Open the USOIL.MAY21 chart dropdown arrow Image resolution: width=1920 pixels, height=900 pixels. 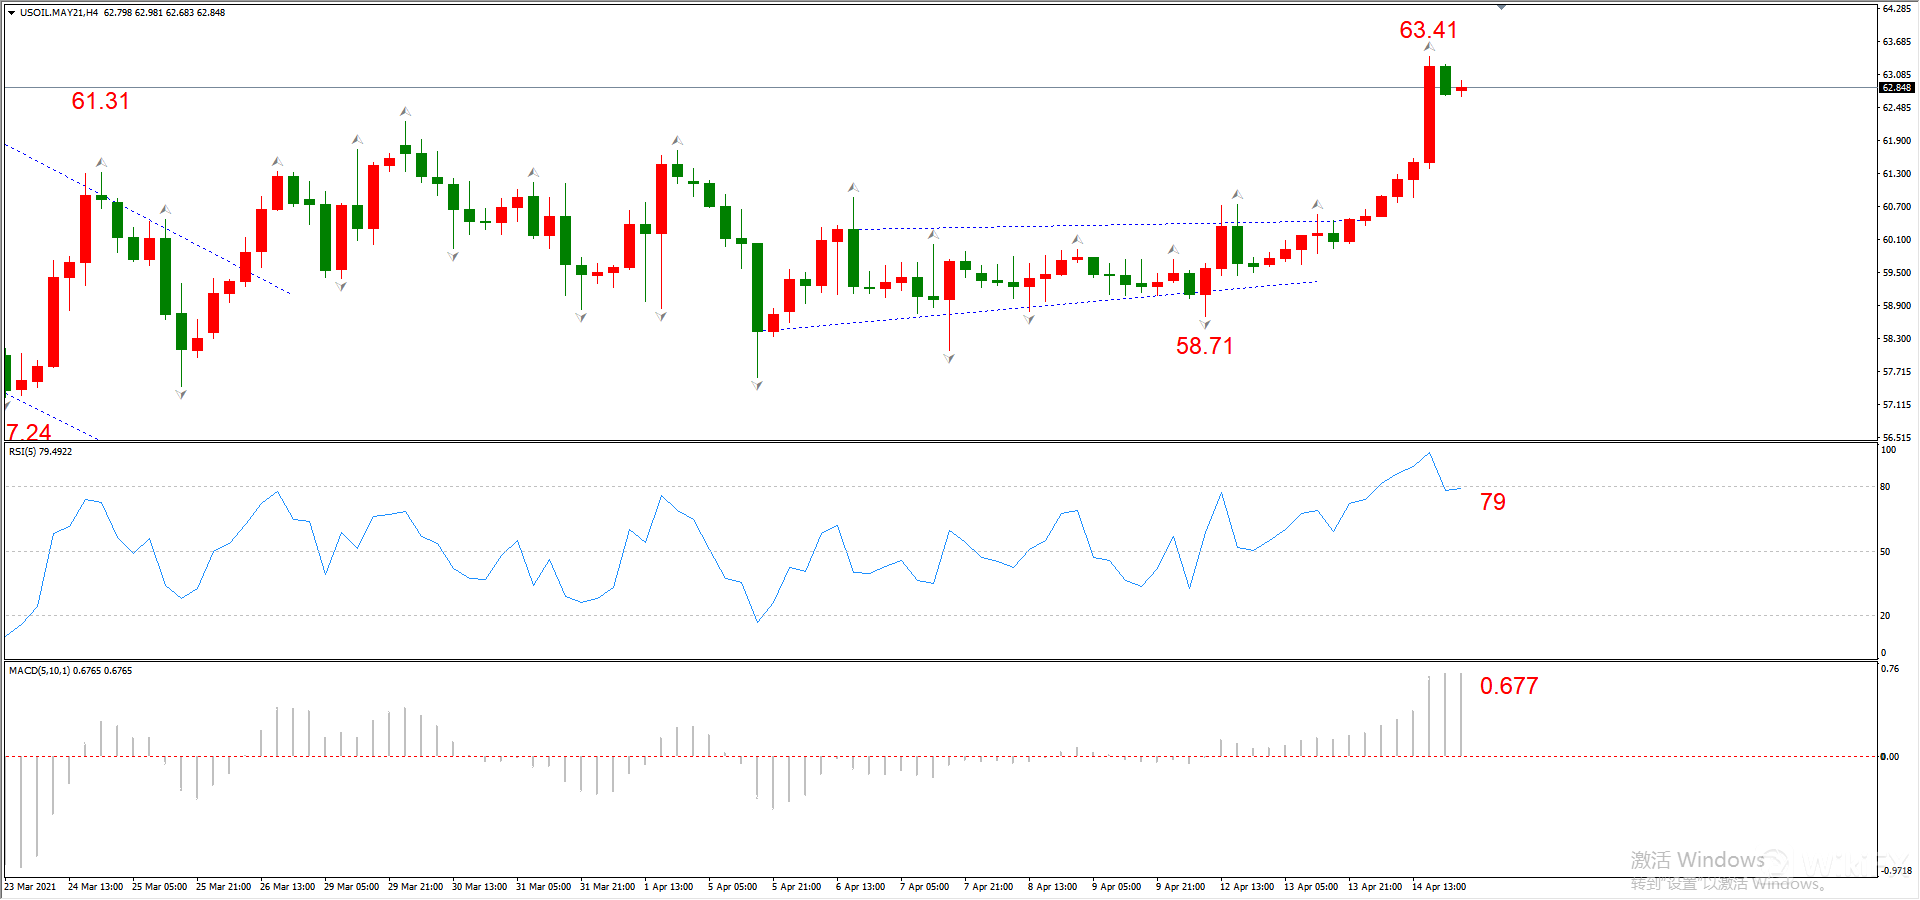click(x=11, y=13)
